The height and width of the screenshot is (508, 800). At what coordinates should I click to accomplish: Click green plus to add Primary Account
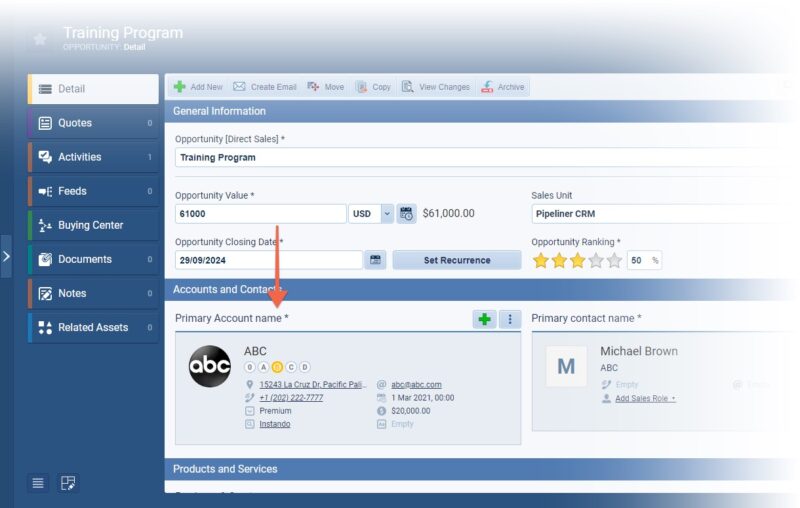coord(484,319)
